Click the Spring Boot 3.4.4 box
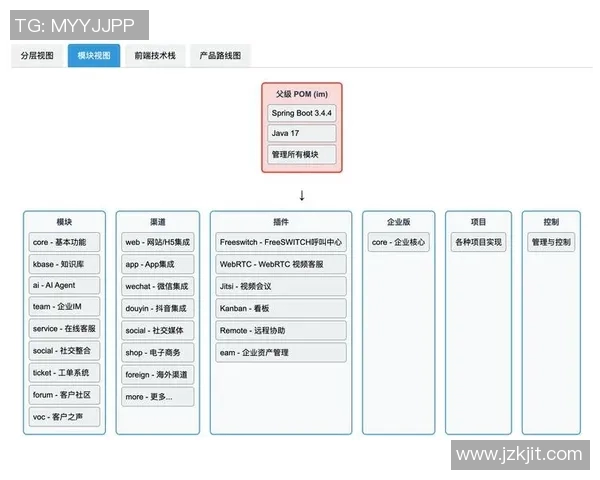This screenshot has width=600, height=480. point(302,113)
